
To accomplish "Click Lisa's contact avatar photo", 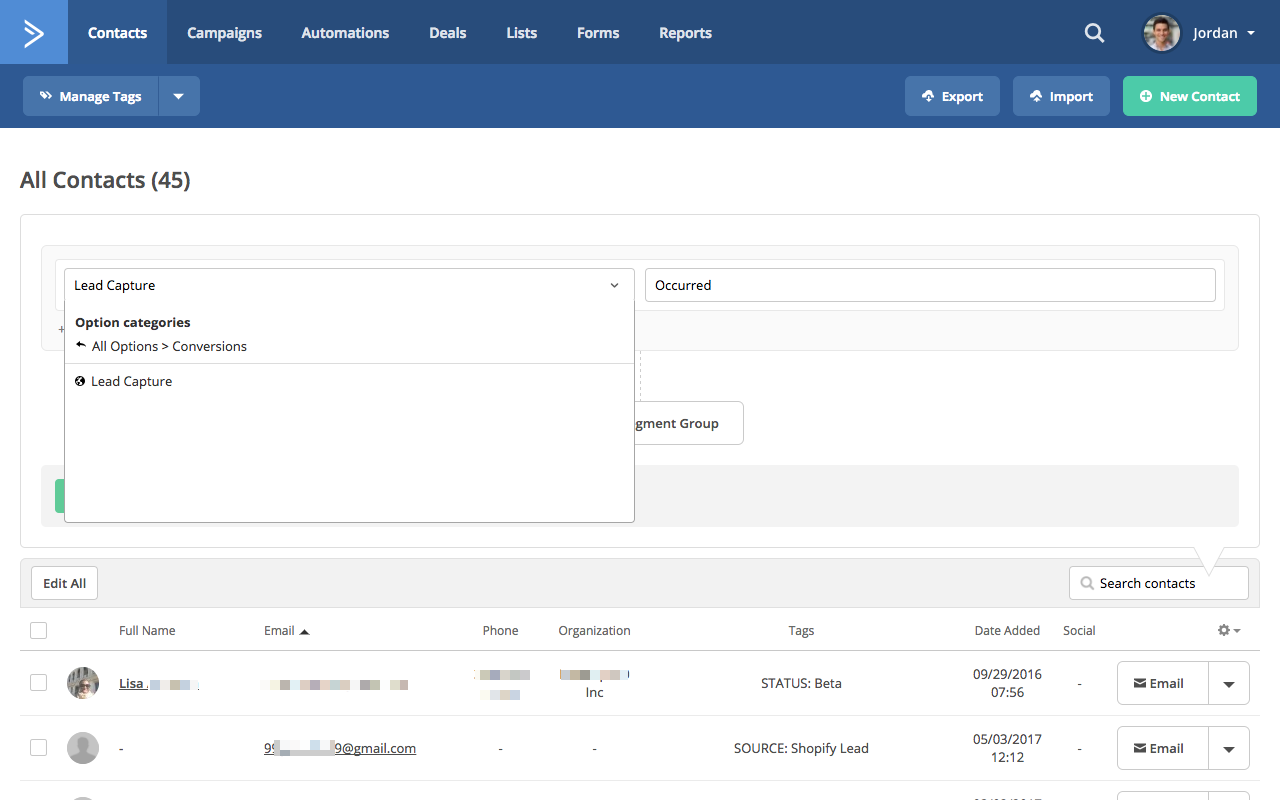I will click(83, 683).
